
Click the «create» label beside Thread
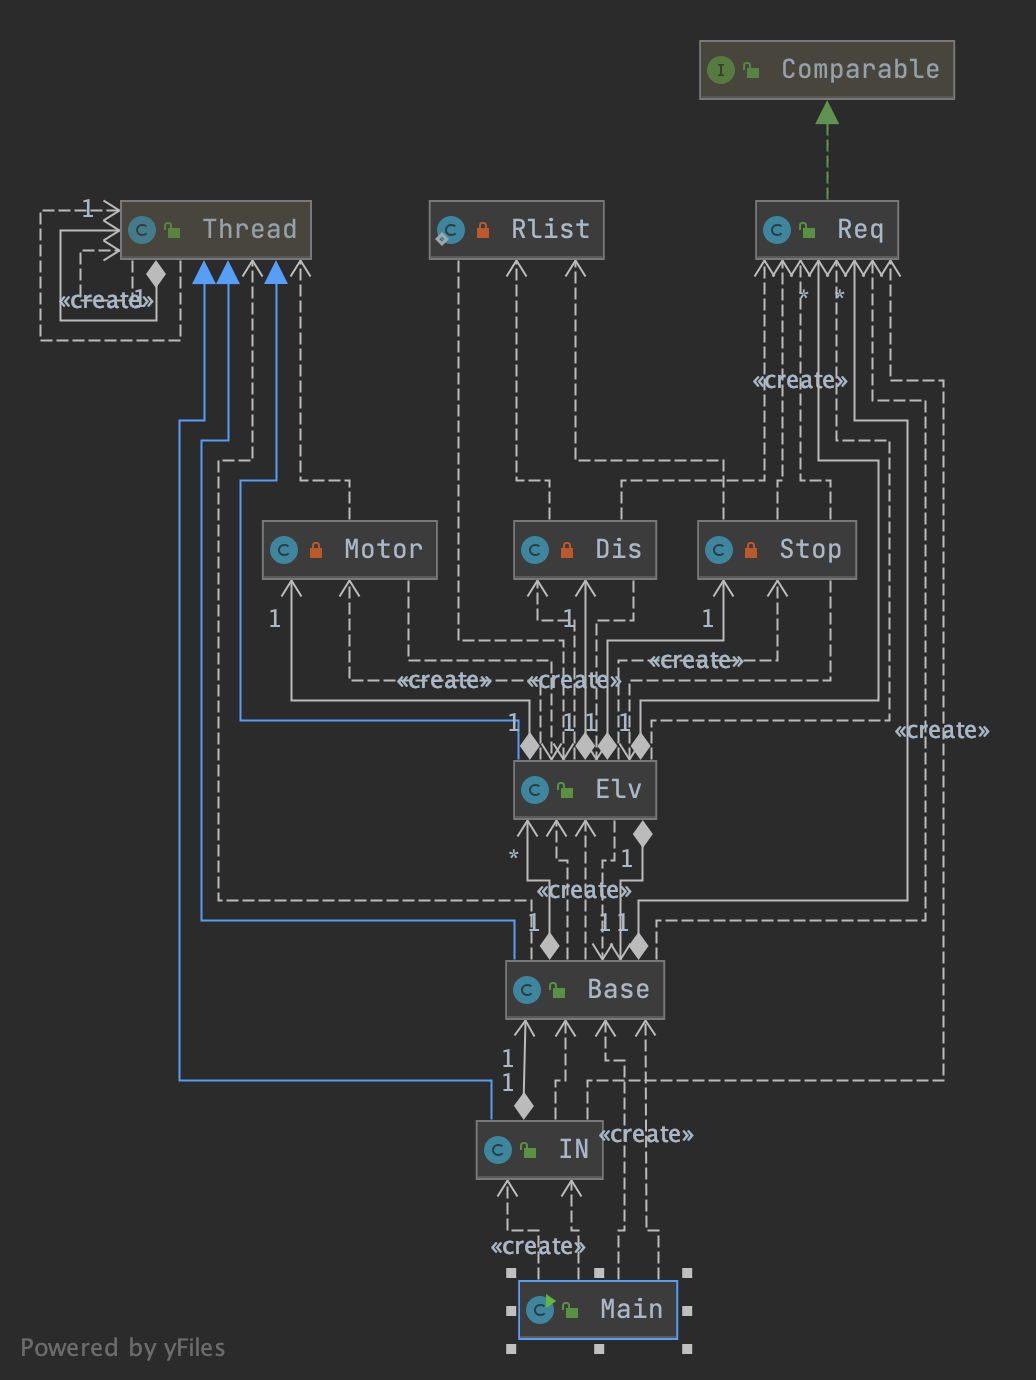[106, 300]
